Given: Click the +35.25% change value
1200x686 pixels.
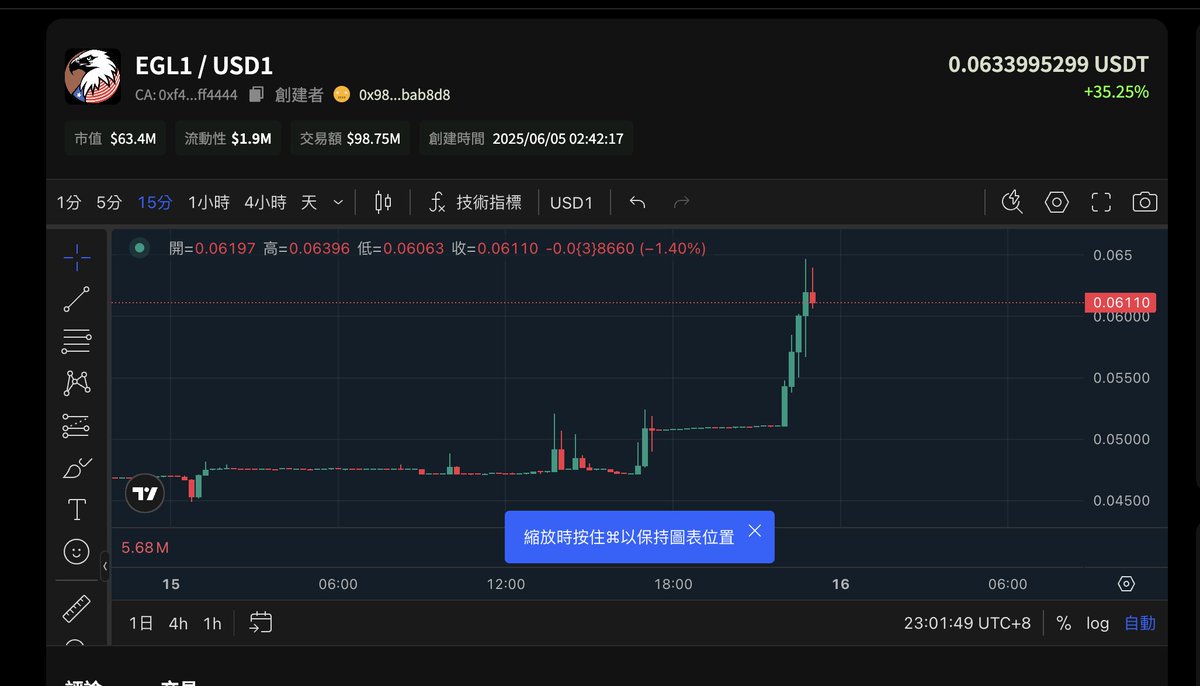Looking at the screenshot, I should tap(1116, 92).
